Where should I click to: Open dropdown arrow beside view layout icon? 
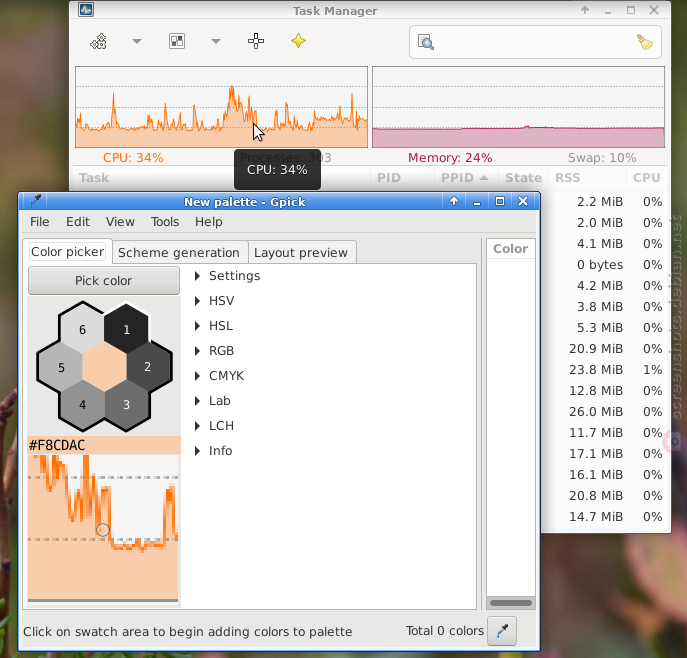click(216, 42)
